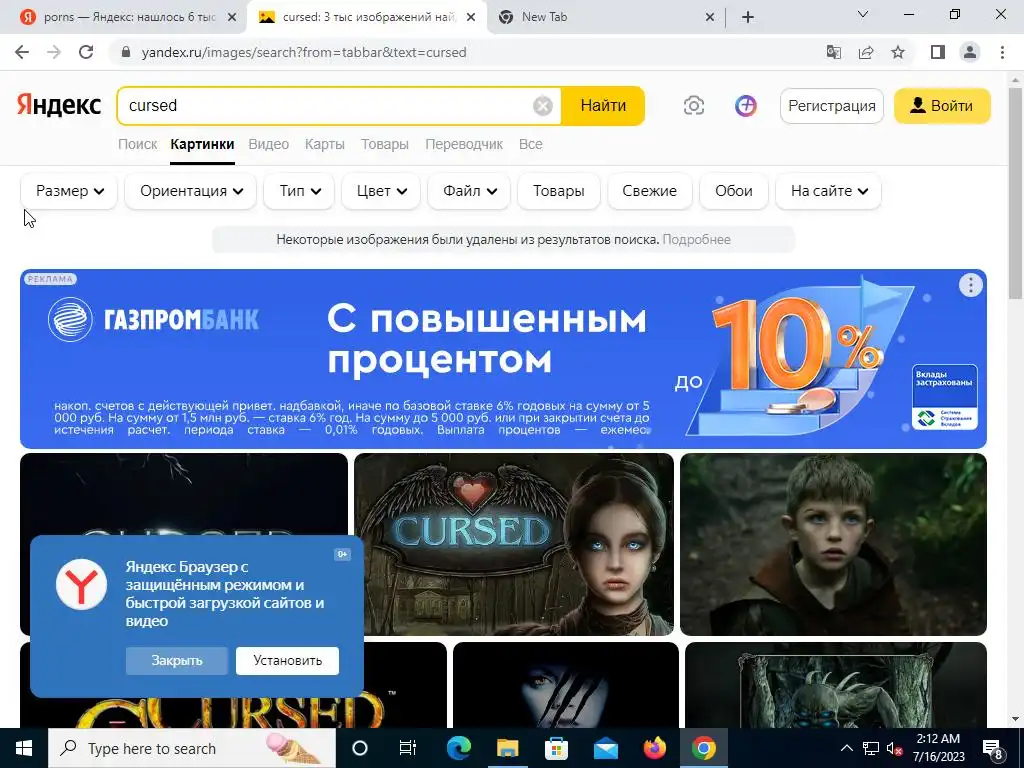The height and width of the screenshot is (768, 1024).
Task: Click the Регистрация button
Action: tap(831, 106)
